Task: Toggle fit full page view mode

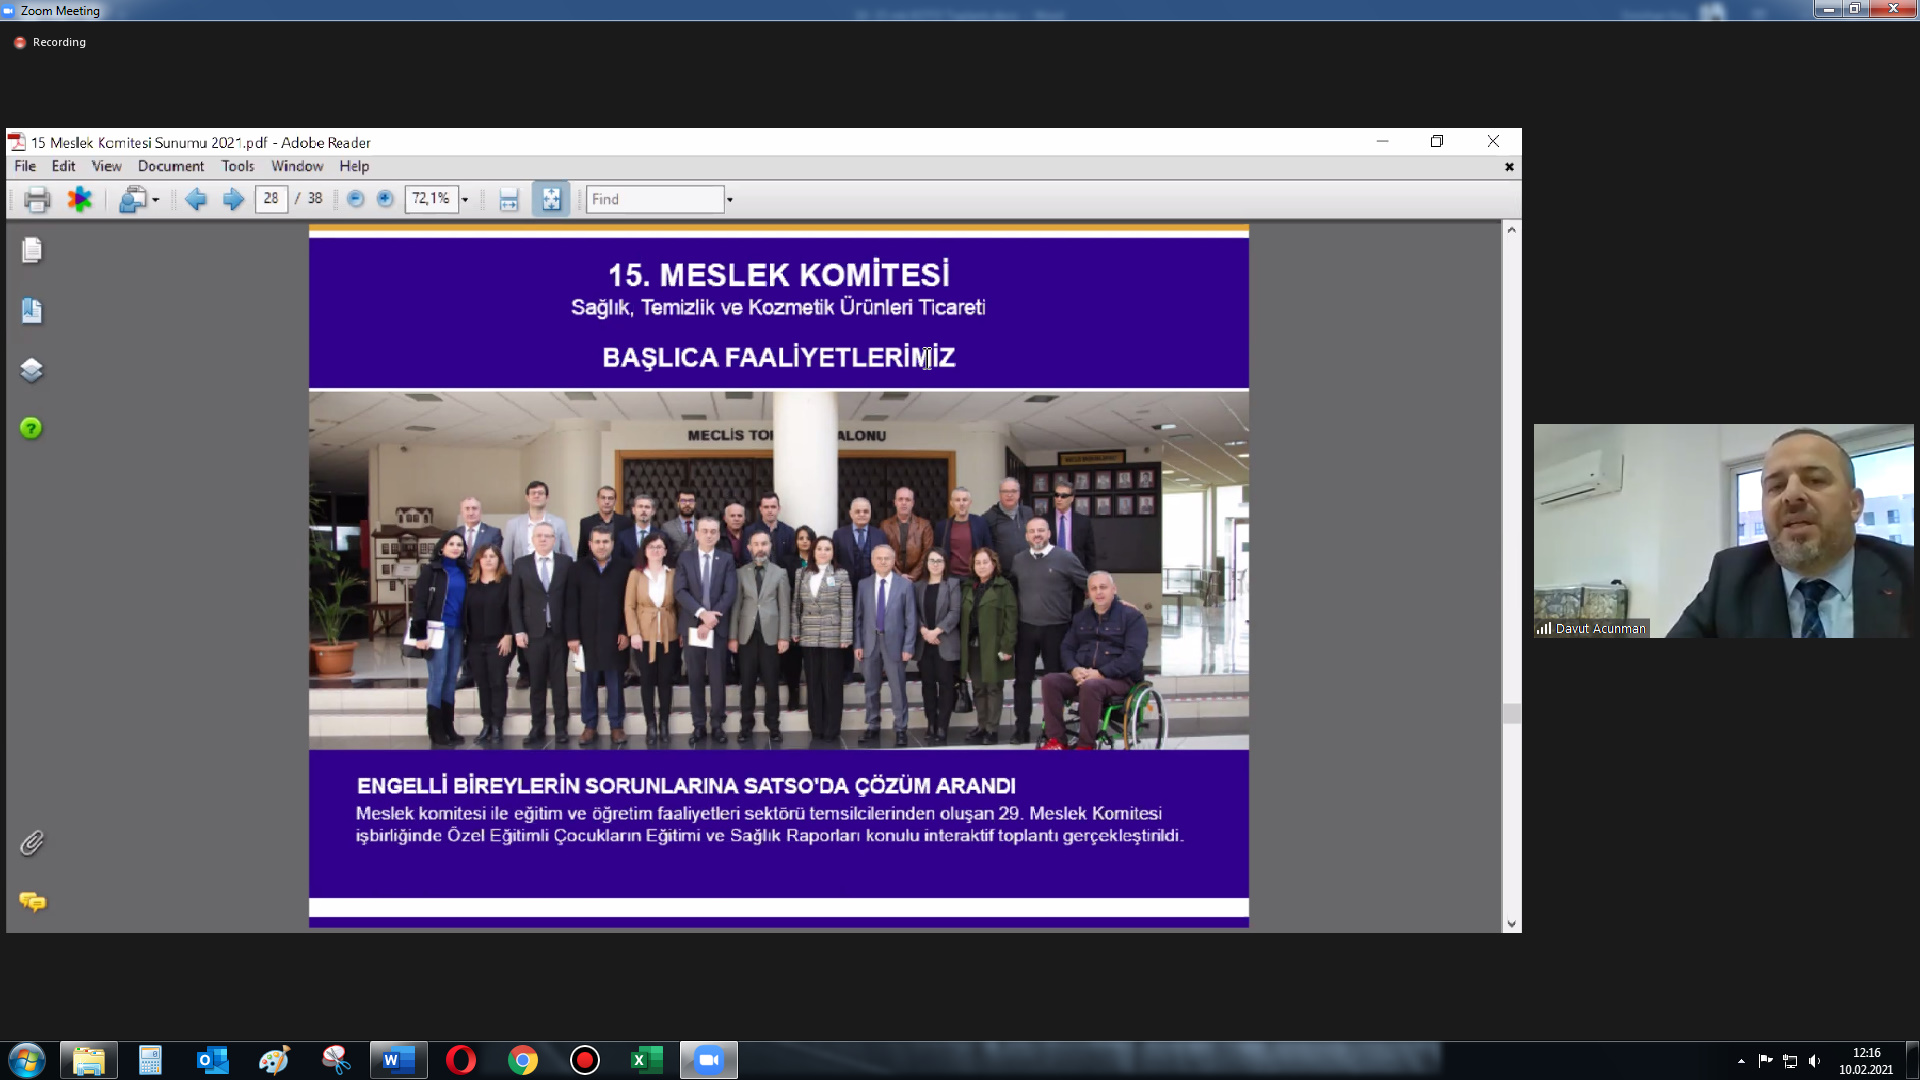Action: click(551, 199)
